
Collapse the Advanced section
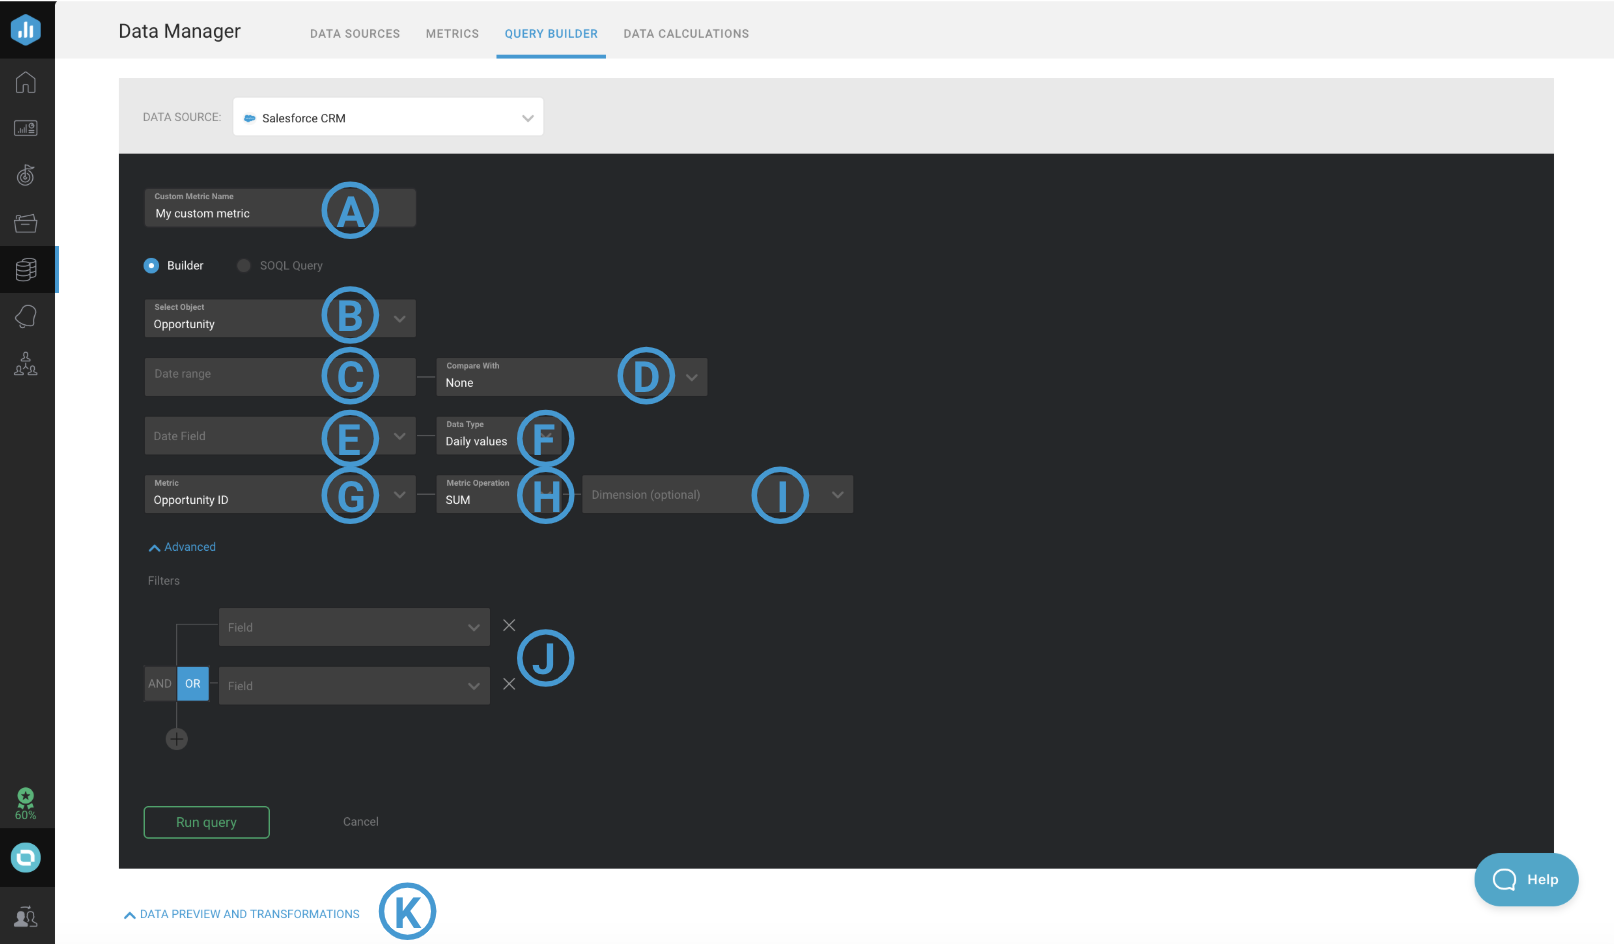tap(182, 547)
